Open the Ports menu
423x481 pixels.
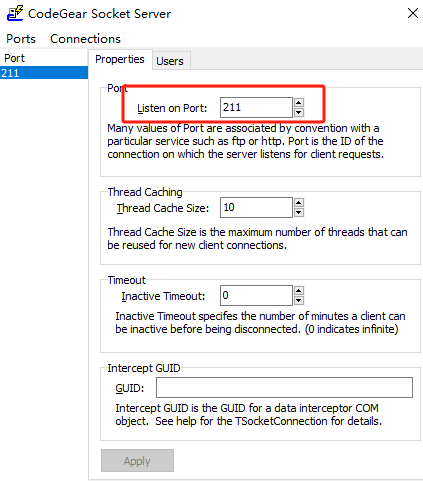(x=21, y=39)
